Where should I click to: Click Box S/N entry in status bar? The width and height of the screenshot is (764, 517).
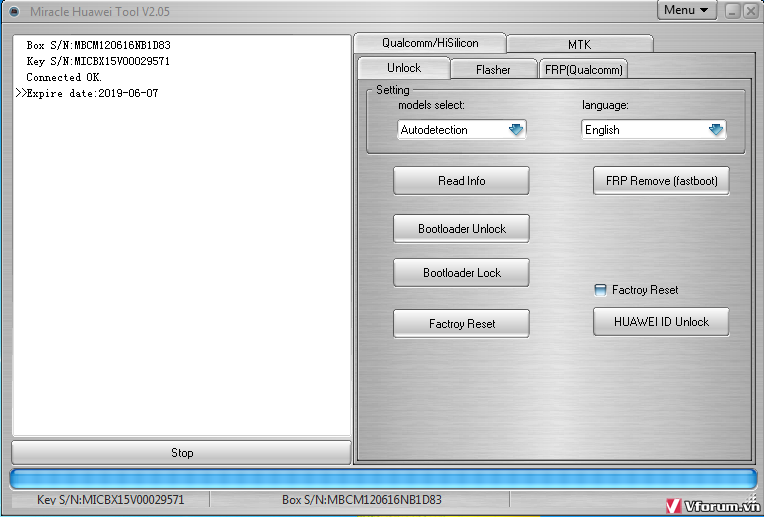click(362, 499)
